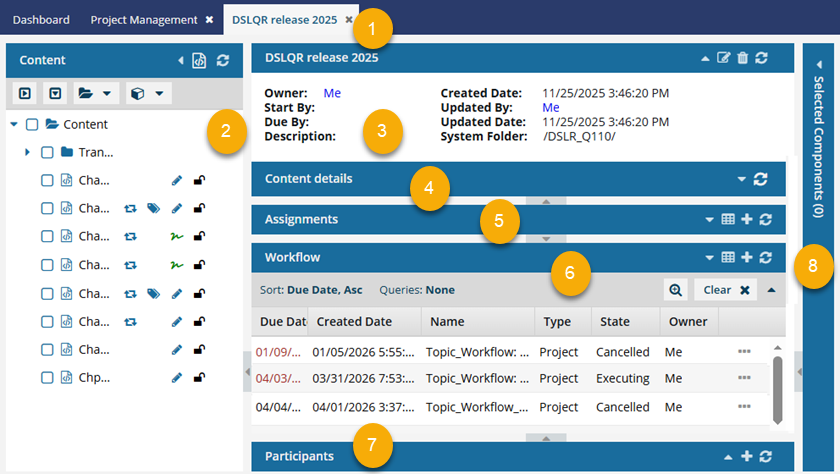Add a new assignment with plus icon
Image resolution: width=840 pixels, height=474 pixels.
[x=746, y=219]
